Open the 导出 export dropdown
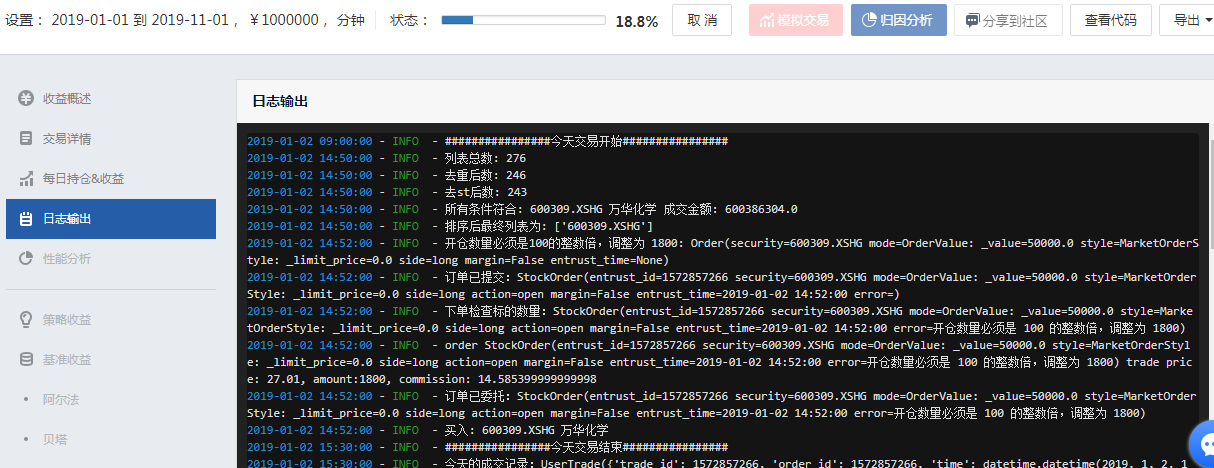Screen dimensions: 1214x468 1188,20
